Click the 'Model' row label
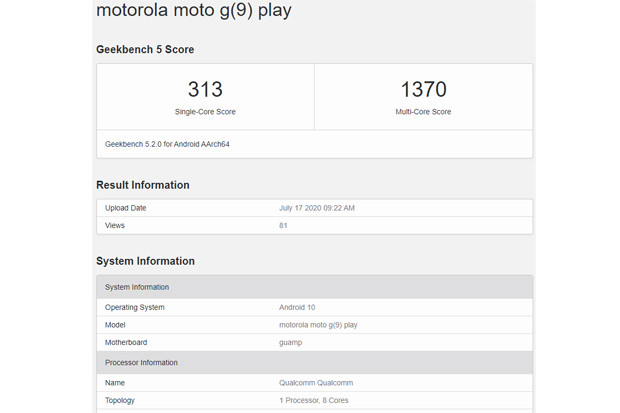This screenshot has width=620, height=413. [x=115, y=325]
